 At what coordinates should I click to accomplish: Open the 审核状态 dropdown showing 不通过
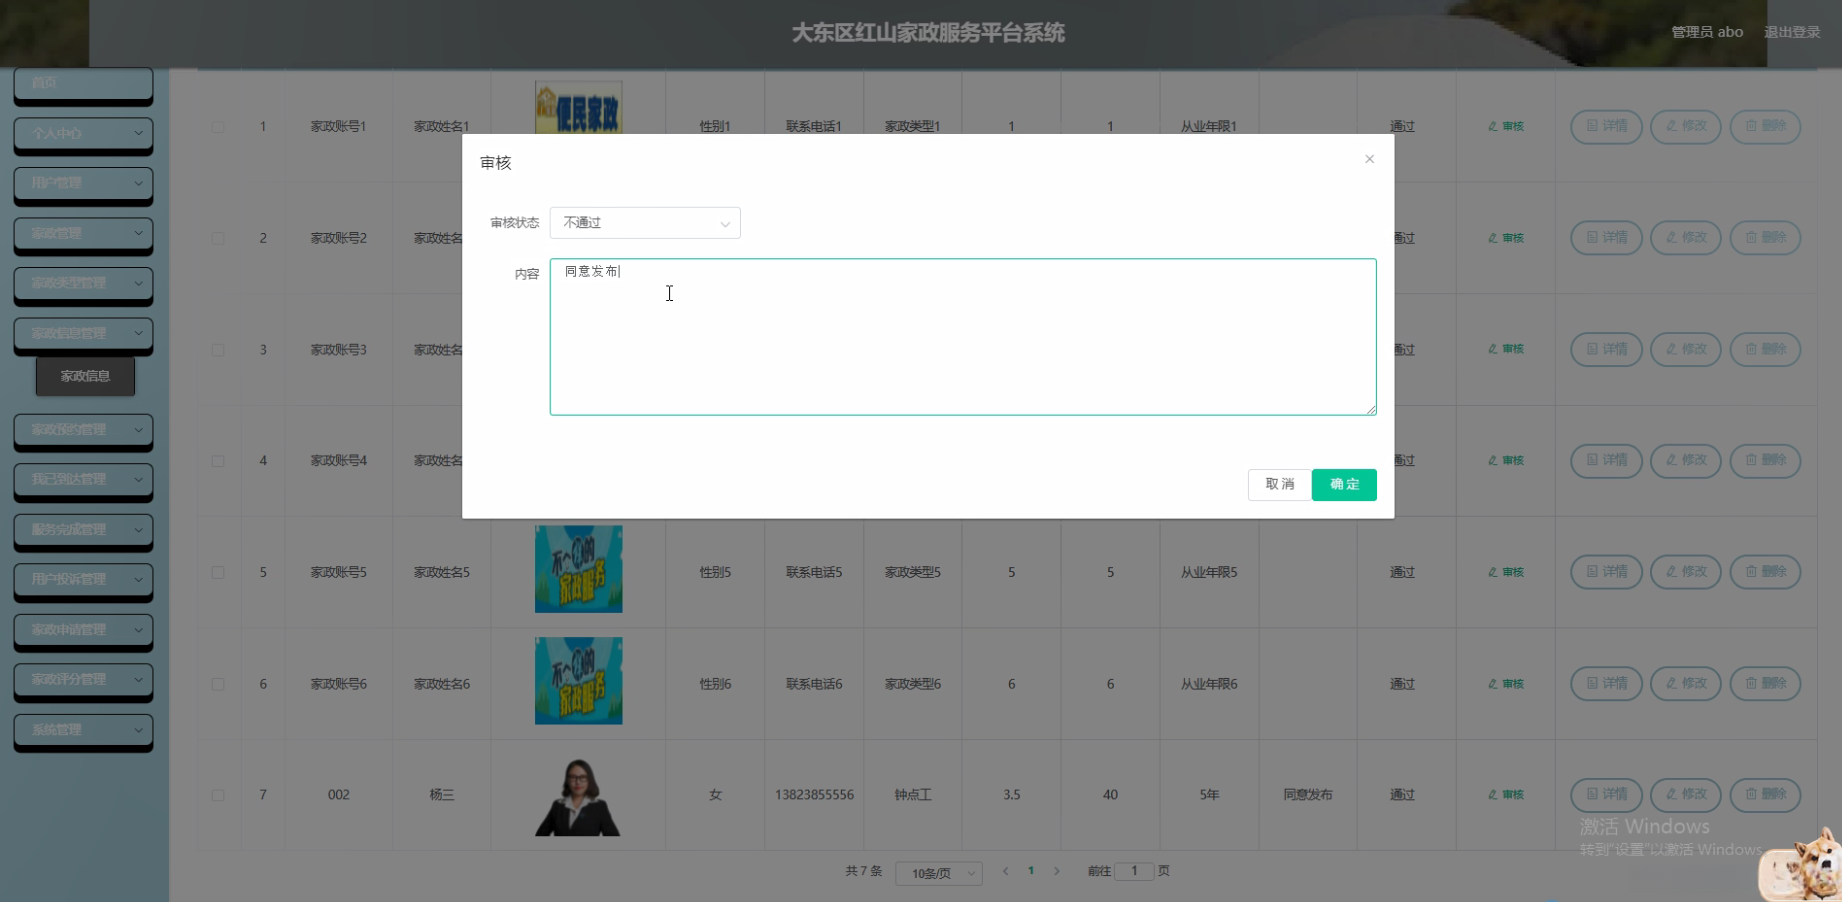(x=645, y=223)
